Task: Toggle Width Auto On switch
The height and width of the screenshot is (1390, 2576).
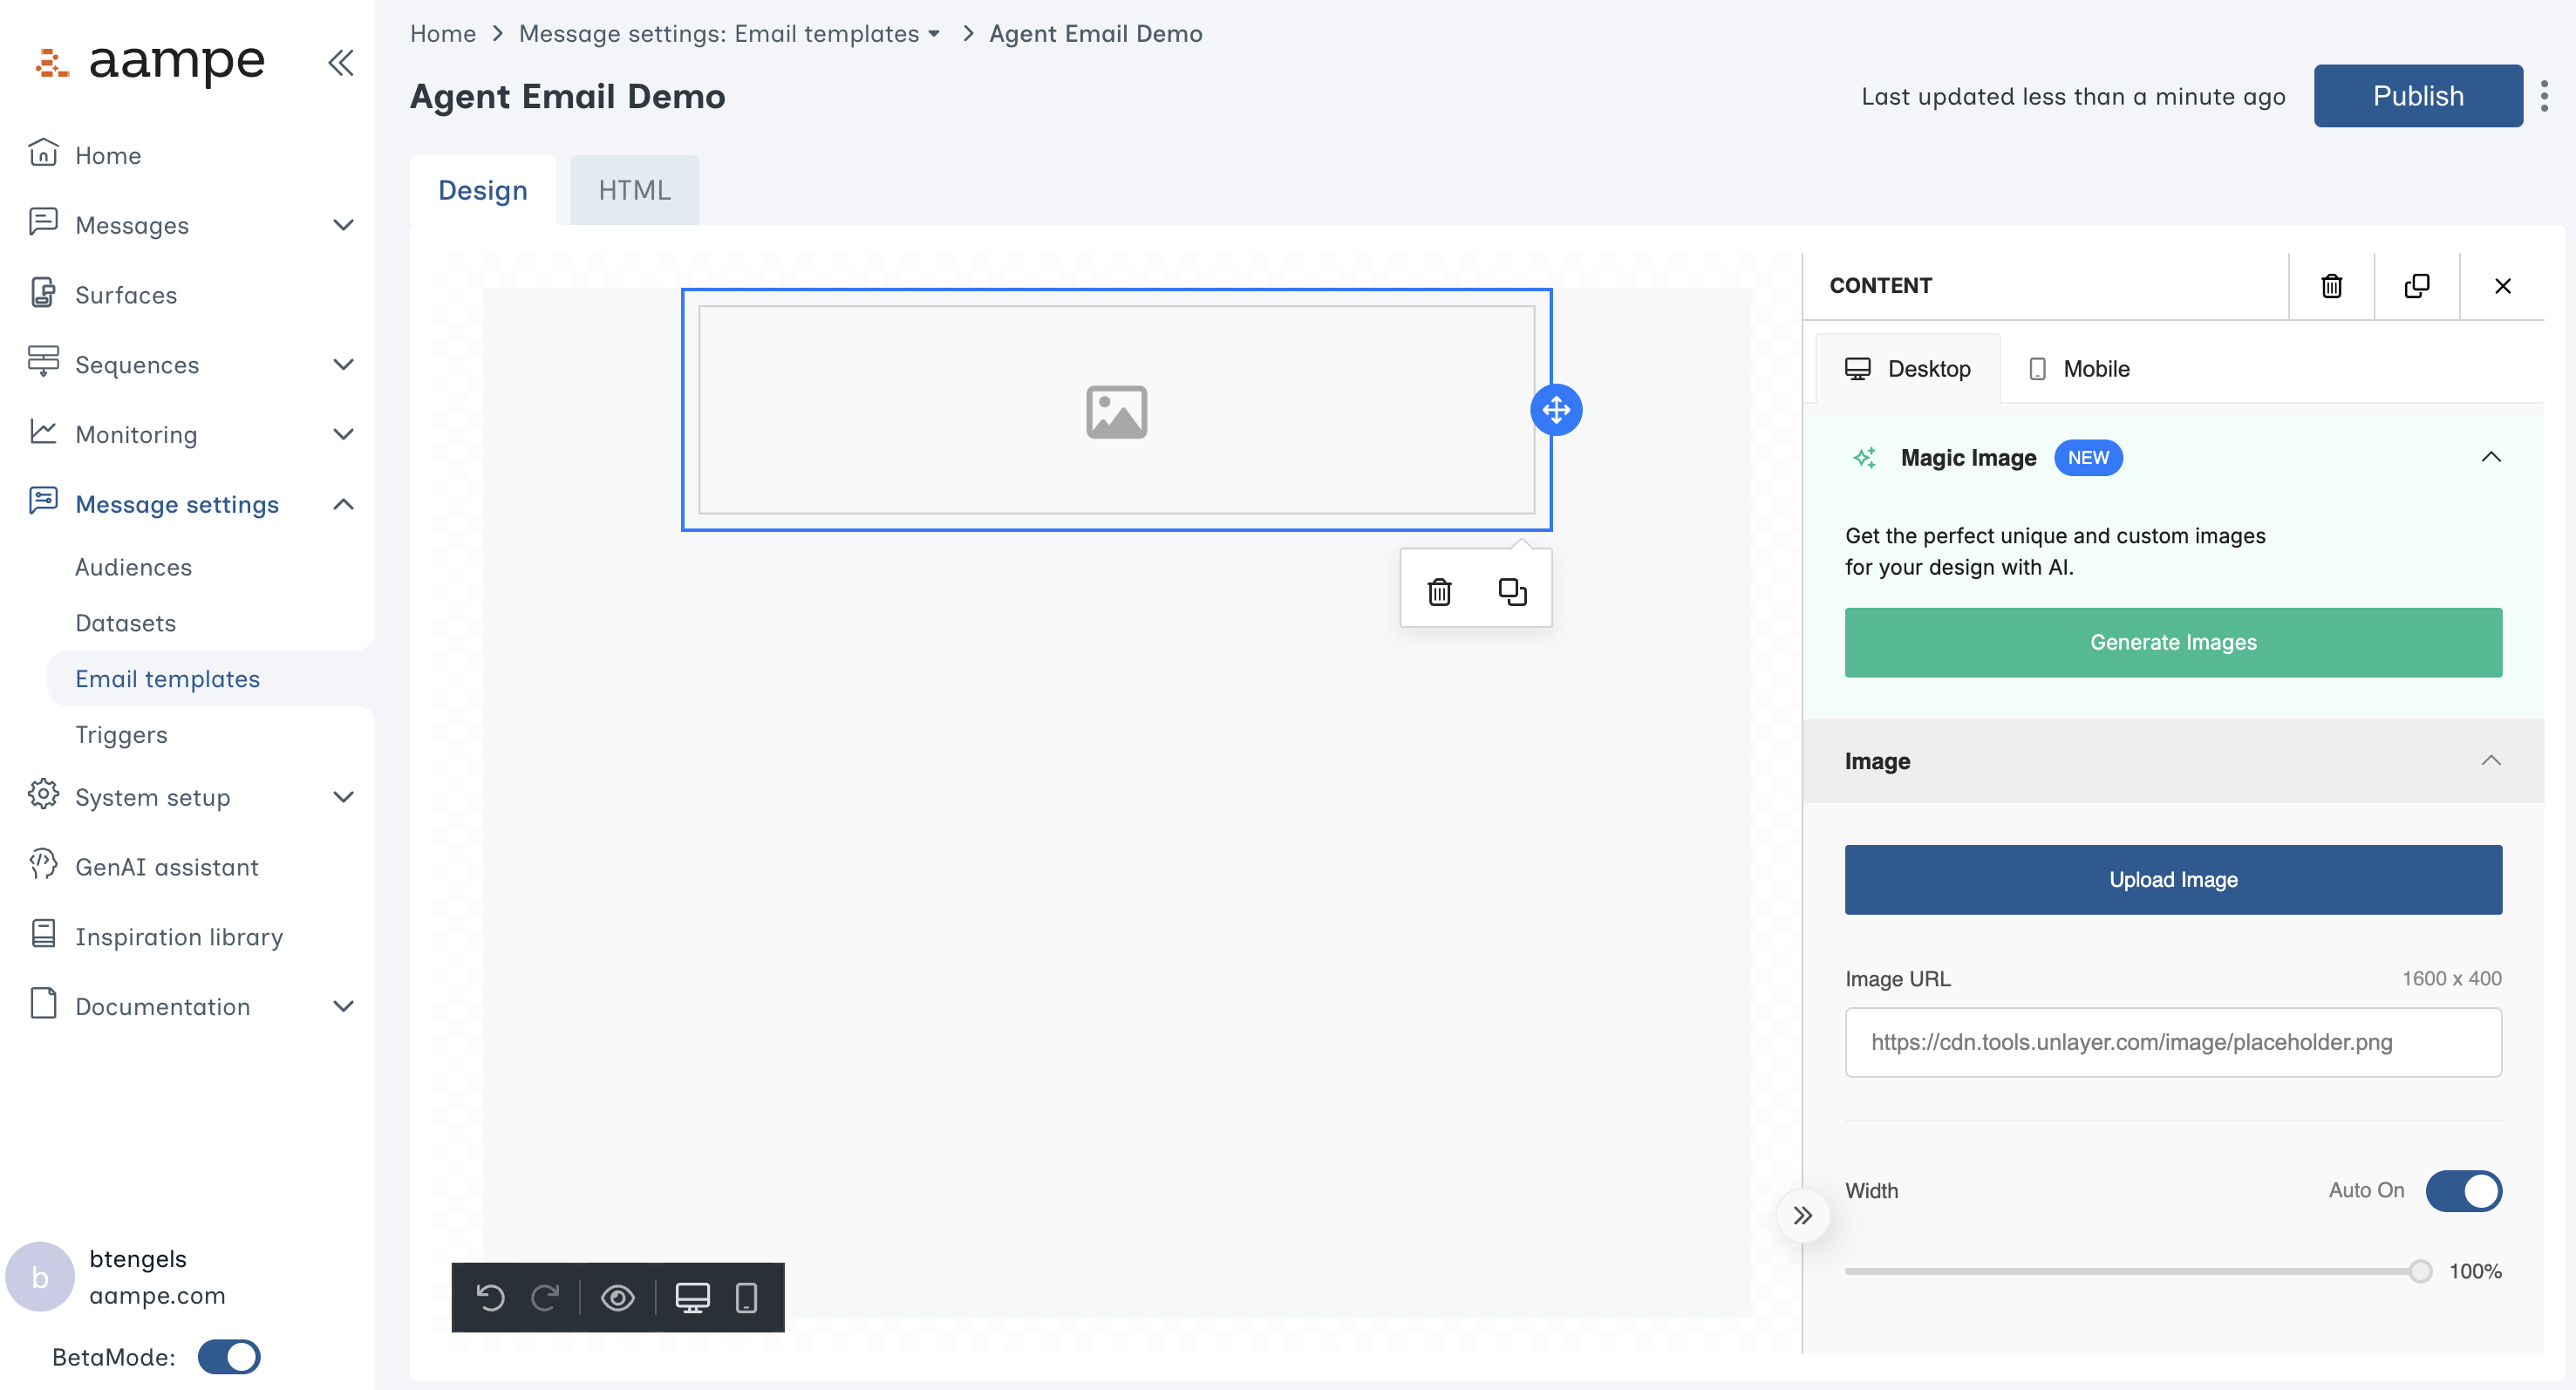Action: click(2464, 1190)
